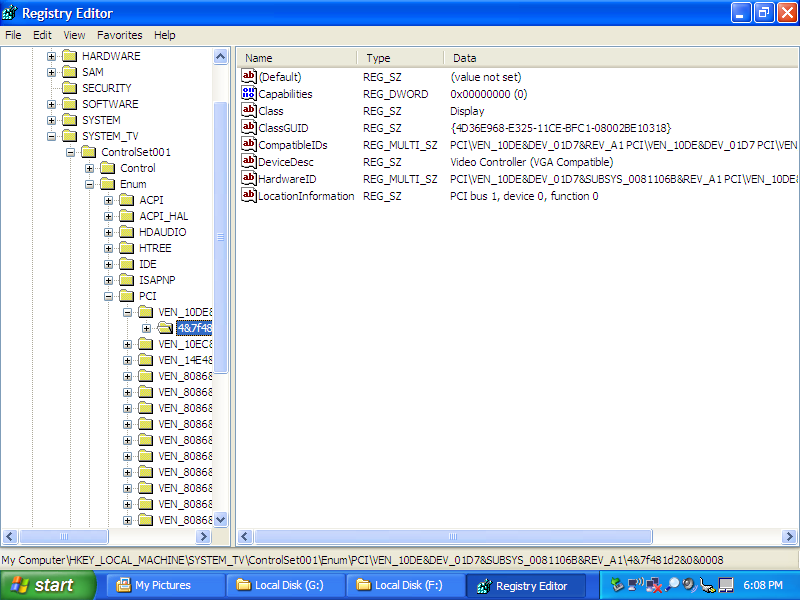The width and height of the screenshot is (800, 600).
Task: Open the Start menu
Action: click(x=47, y=585)
